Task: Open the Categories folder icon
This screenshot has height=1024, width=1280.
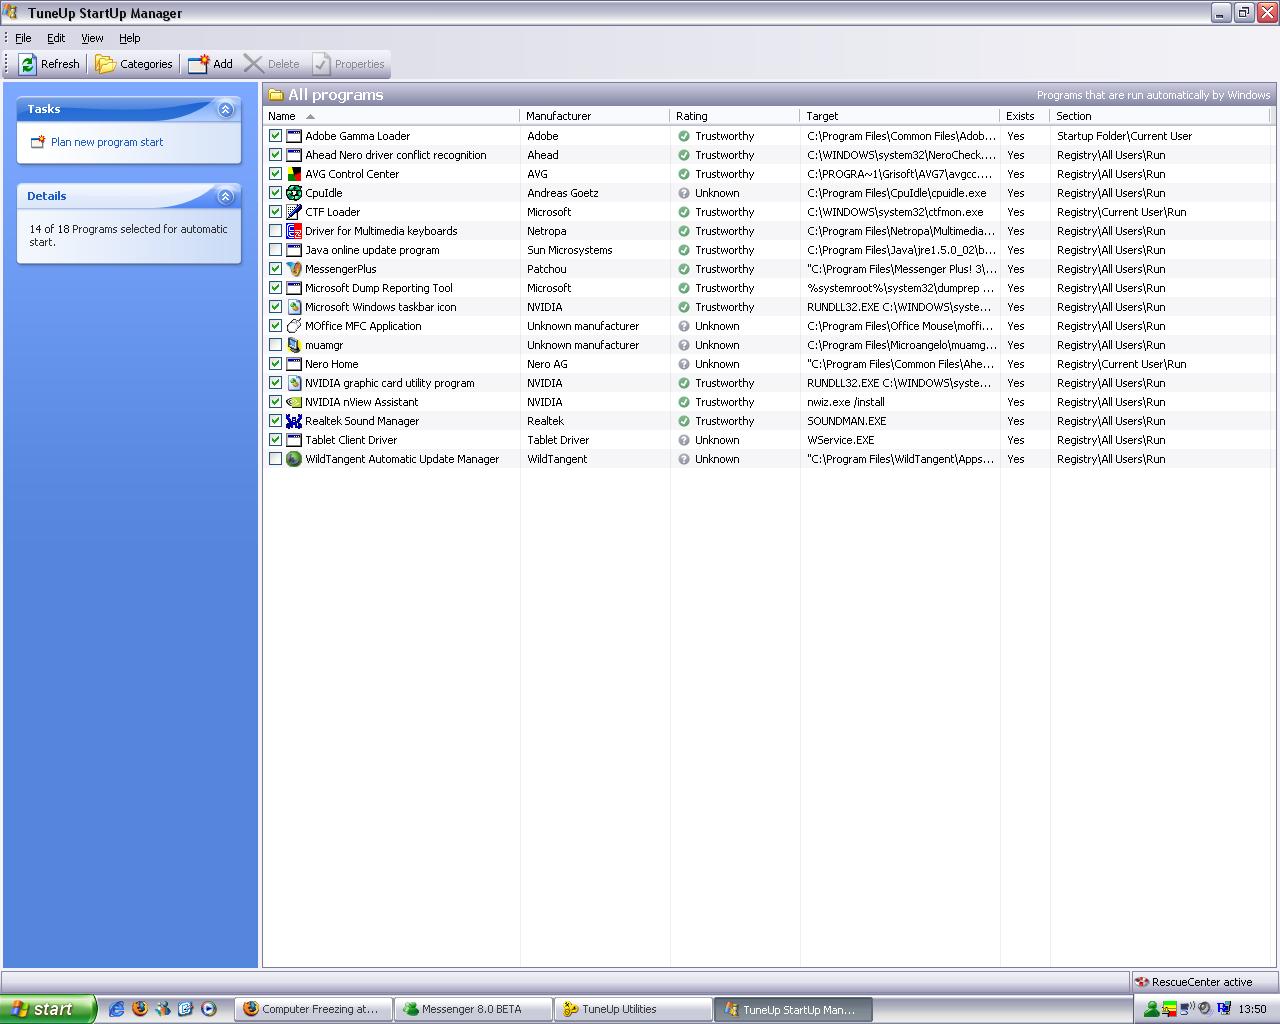Action: pyautogui.click(x=105, y=64)
